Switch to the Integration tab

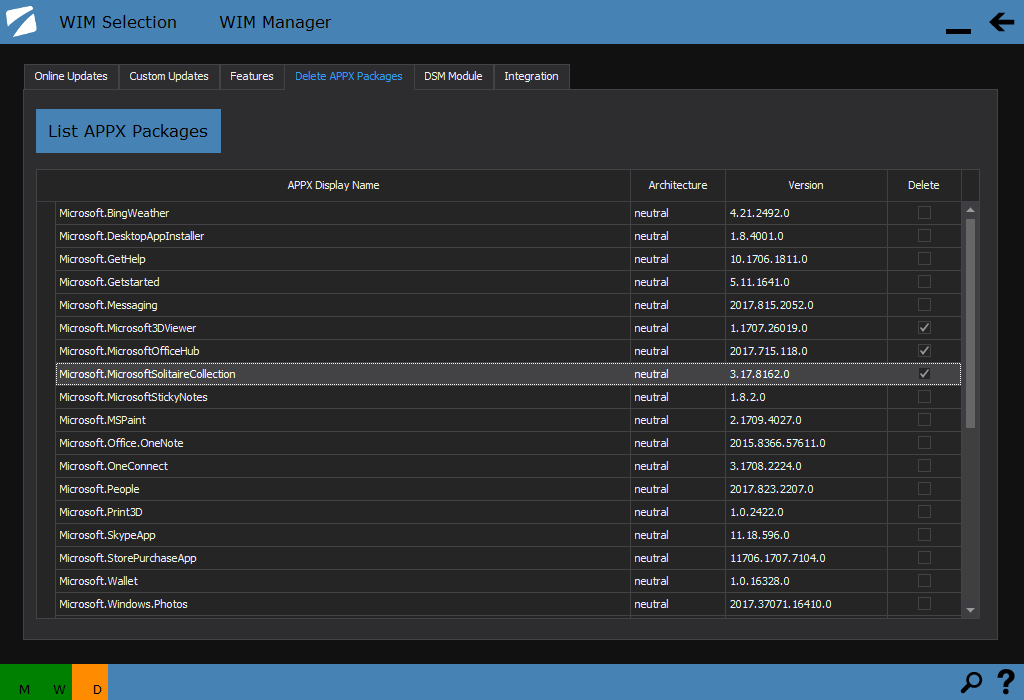[x=531, y=76]
